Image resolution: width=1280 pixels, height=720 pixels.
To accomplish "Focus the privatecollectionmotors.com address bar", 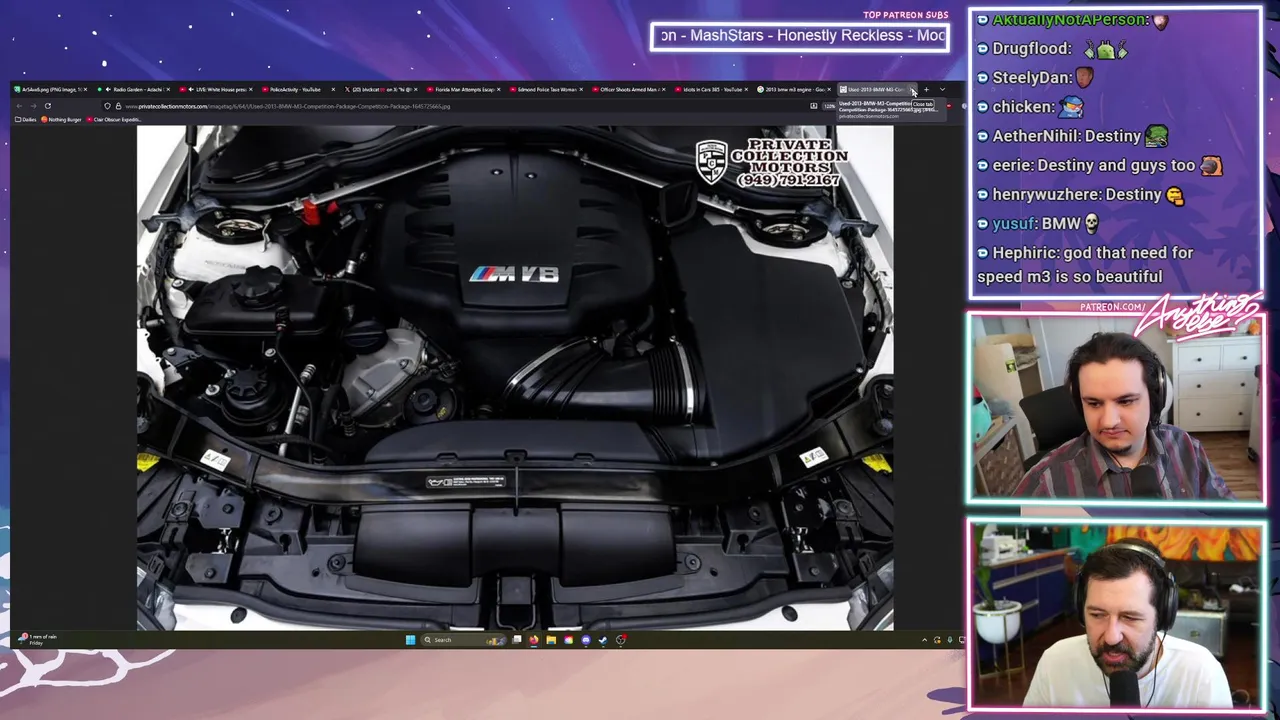I will point(470,106).
